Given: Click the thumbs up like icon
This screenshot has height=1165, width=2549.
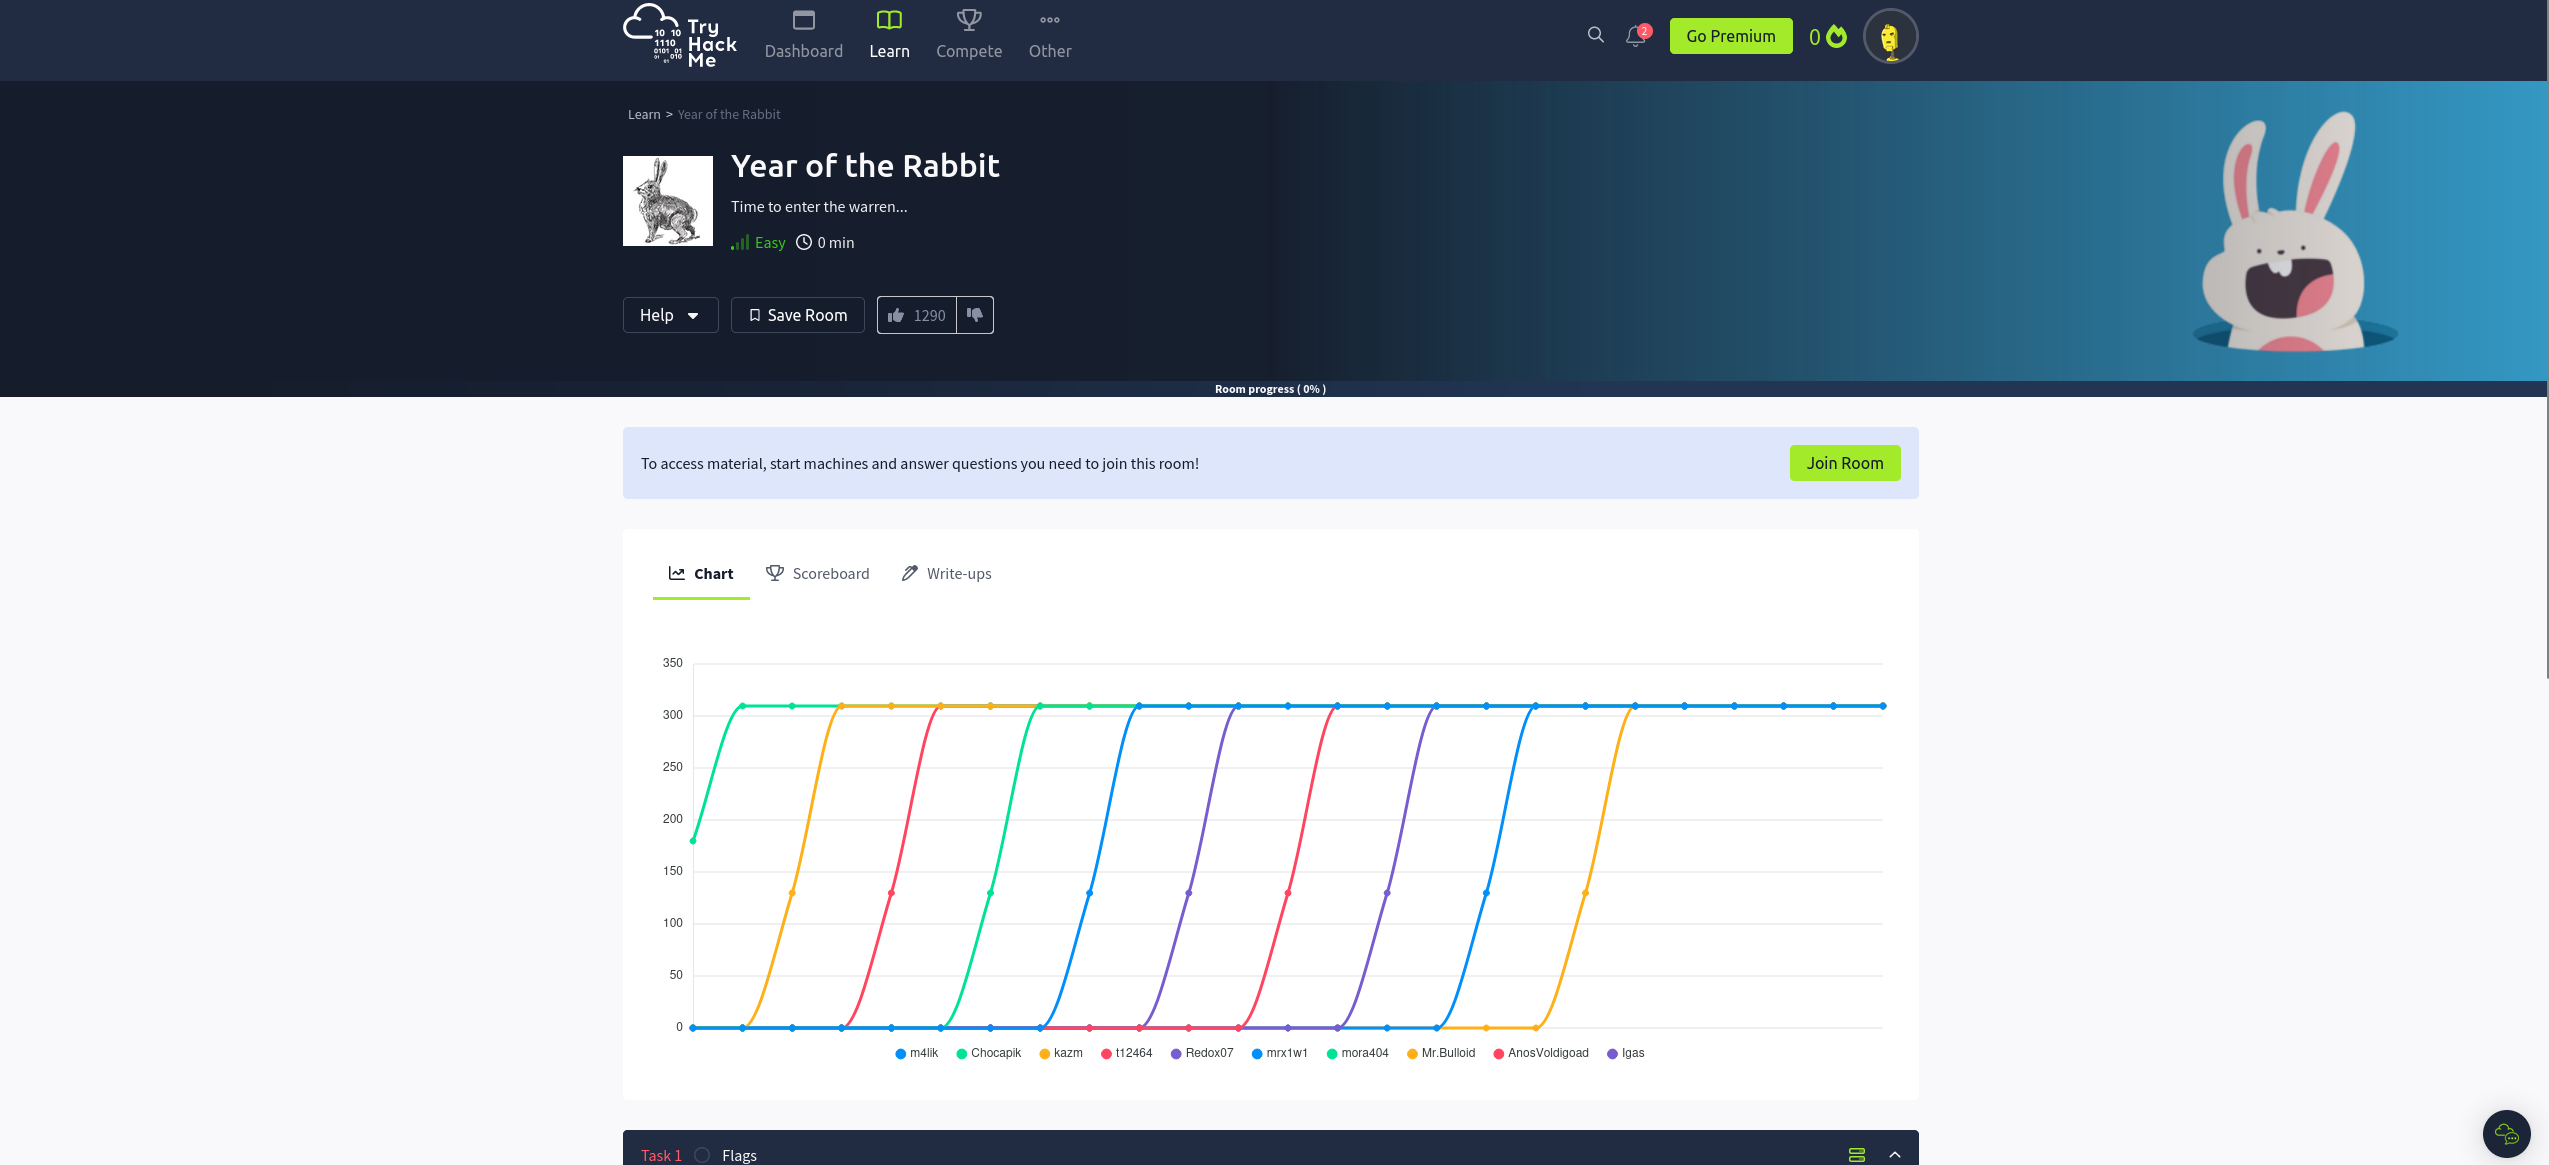Looking at the screenshot, I should pyautogui.click(x=896, y=316).
